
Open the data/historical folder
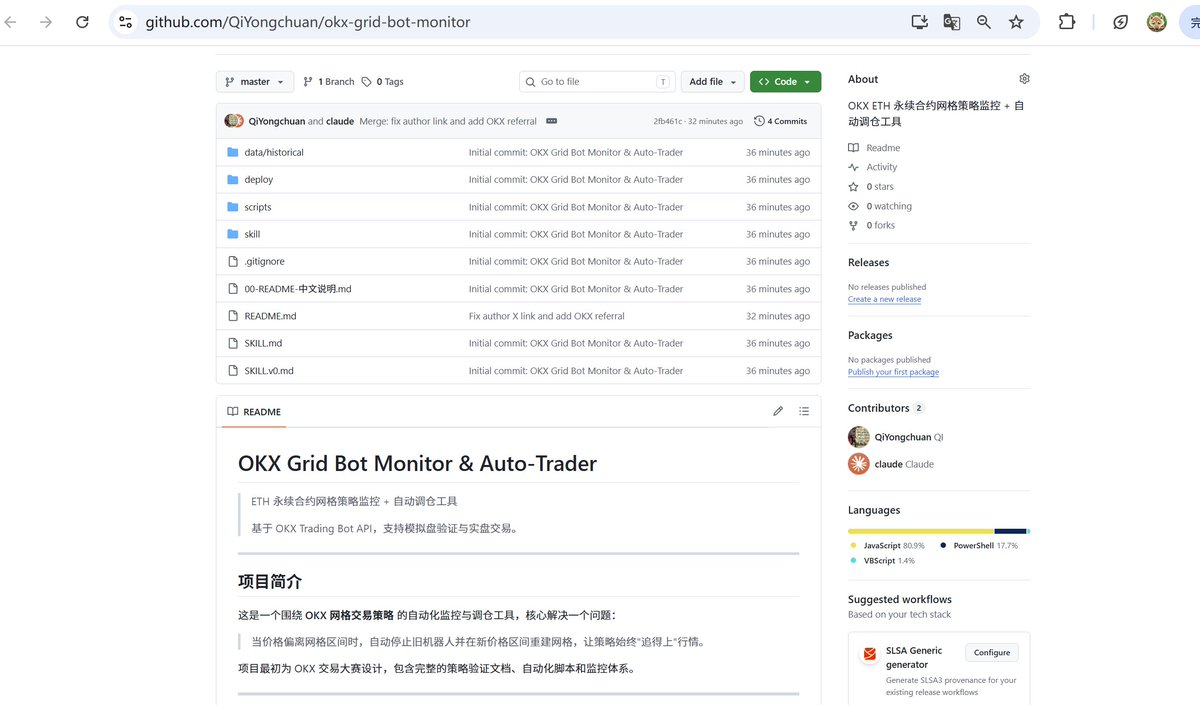point(274,152)
